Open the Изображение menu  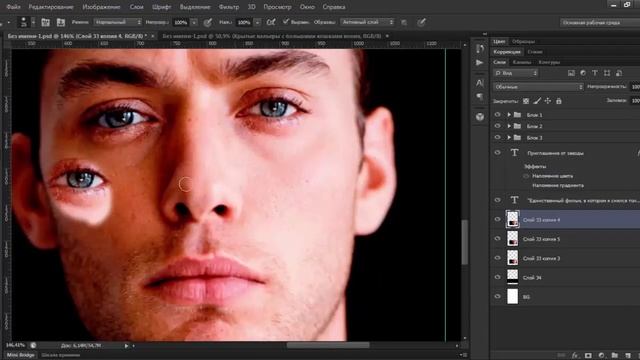[102, 7]
